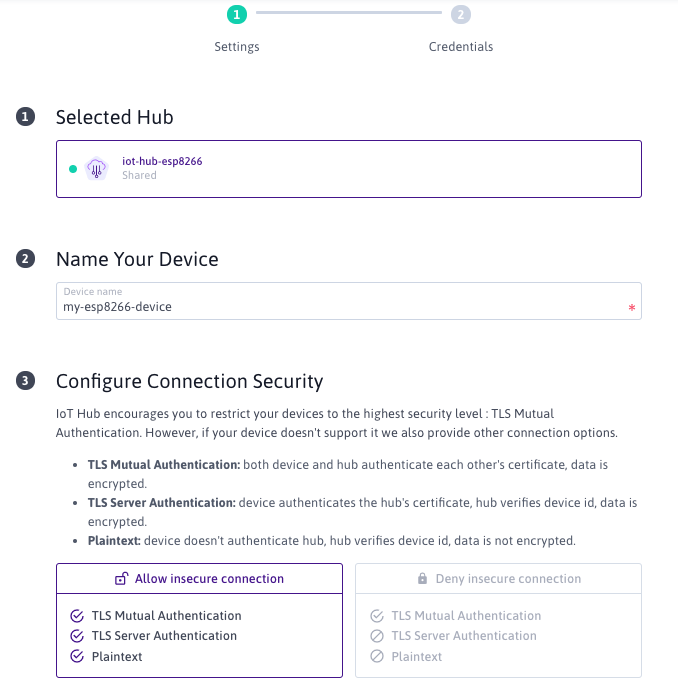Click the open padlock icon on Allow insecure

[x=121, y=579]
